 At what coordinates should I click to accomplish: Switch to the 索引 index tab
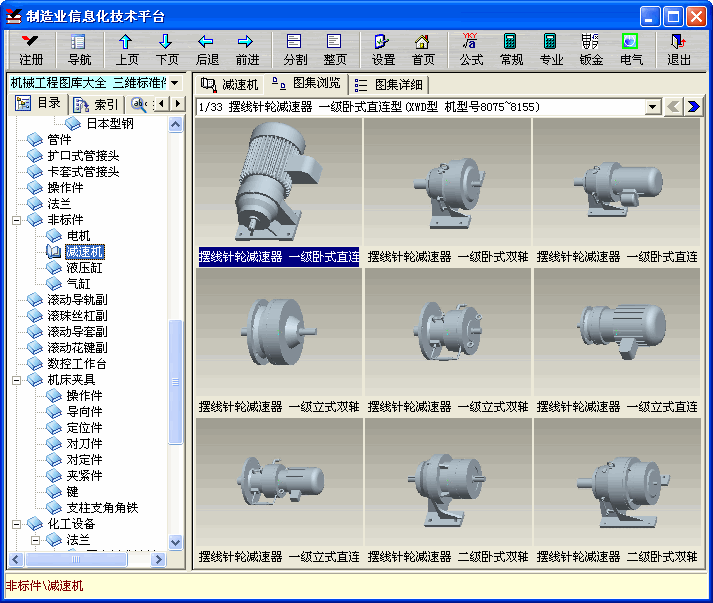tap(96, 104)
